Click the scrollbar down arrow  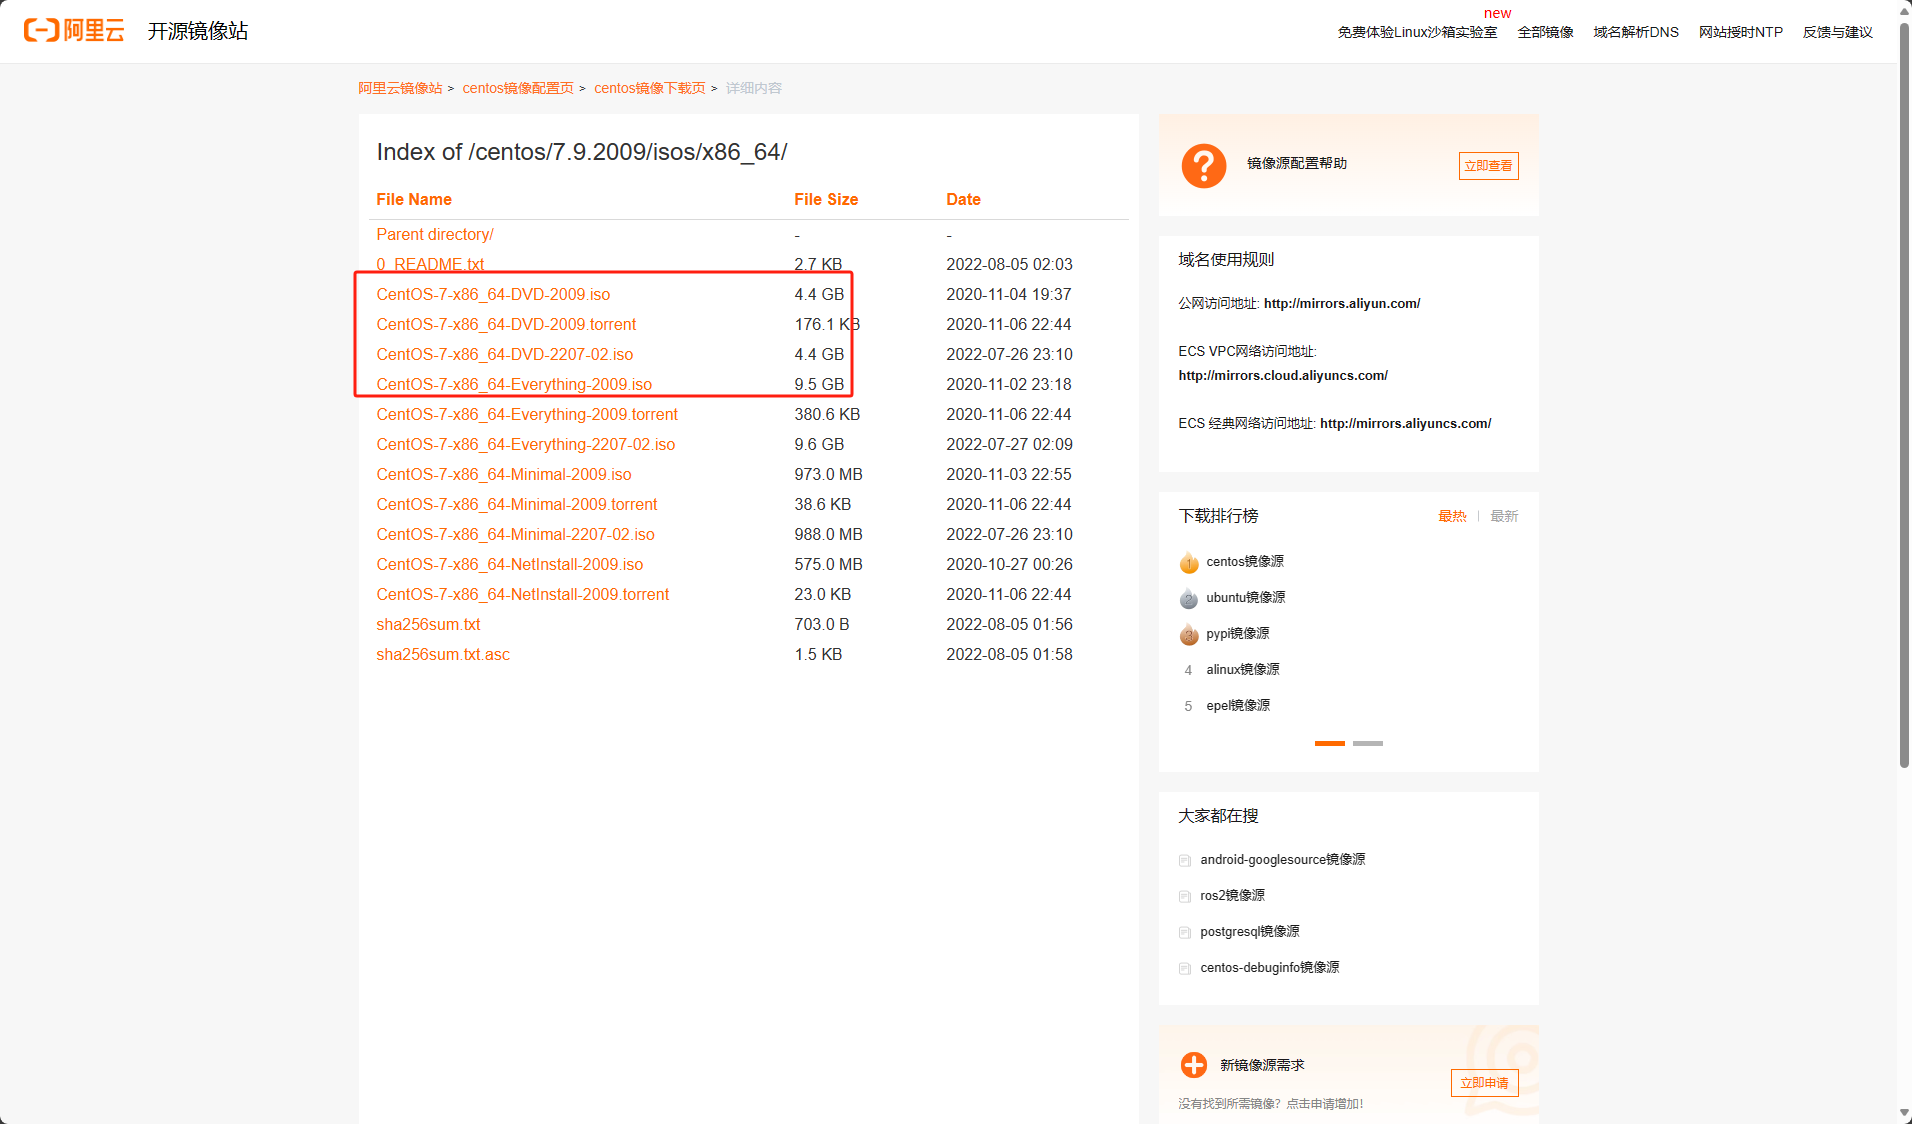coord(1904,1114)
